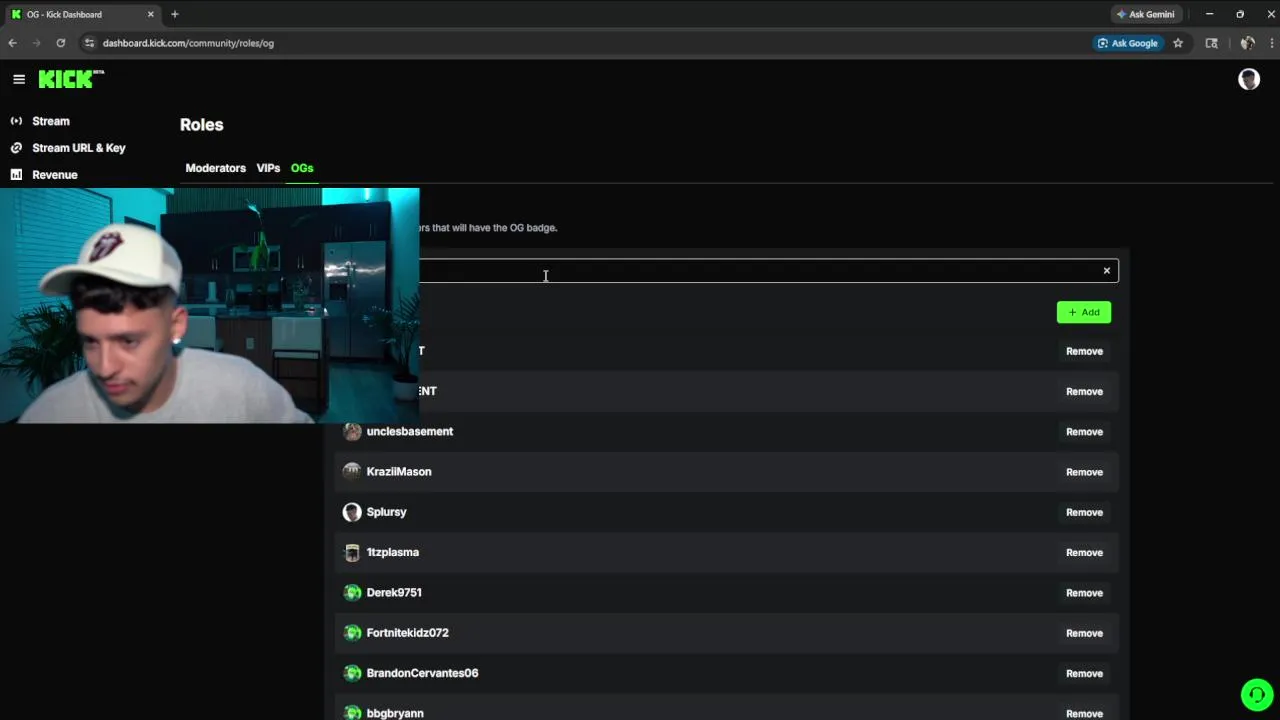Click Splursy avatar

[x=352, y=512]
